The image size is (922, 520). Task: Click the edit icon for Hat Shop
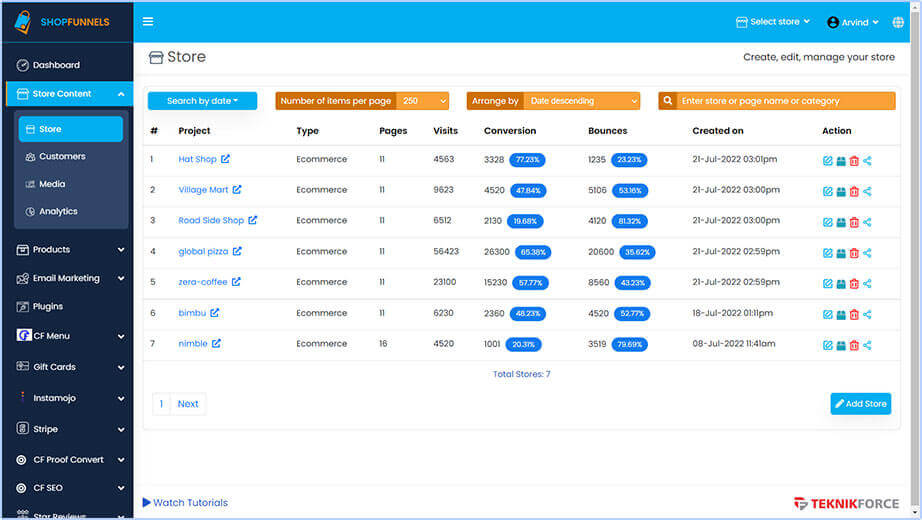pyautogui.click(x=827, y=161)
